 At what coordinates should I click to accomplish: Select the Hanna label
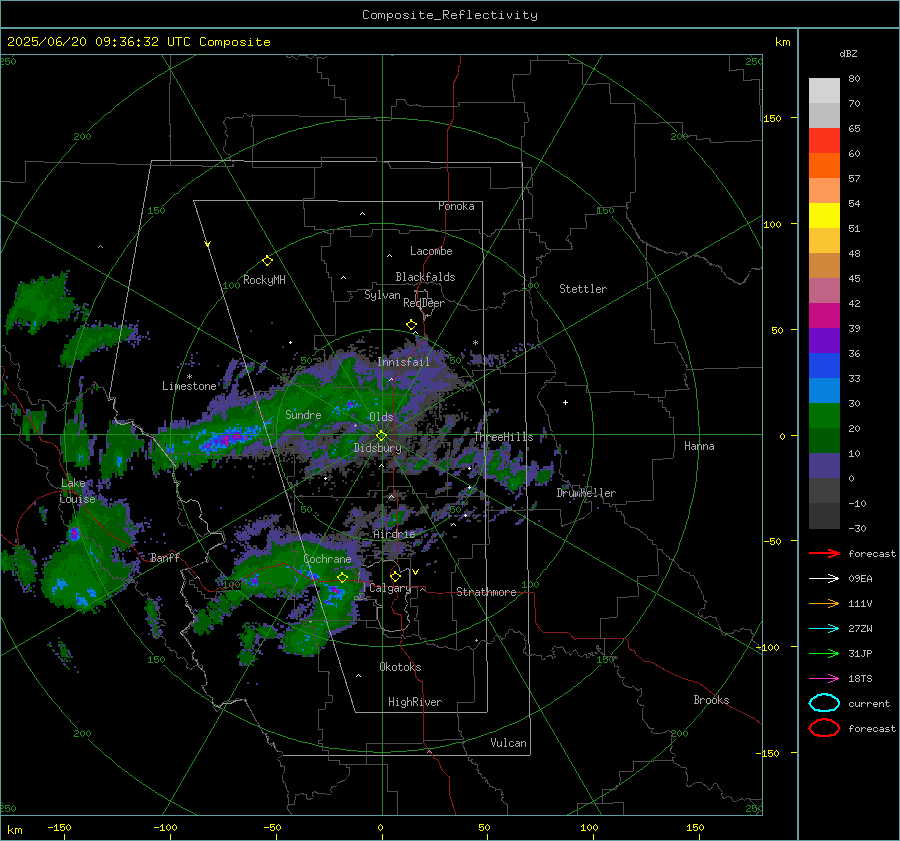(x=699, y=445)
